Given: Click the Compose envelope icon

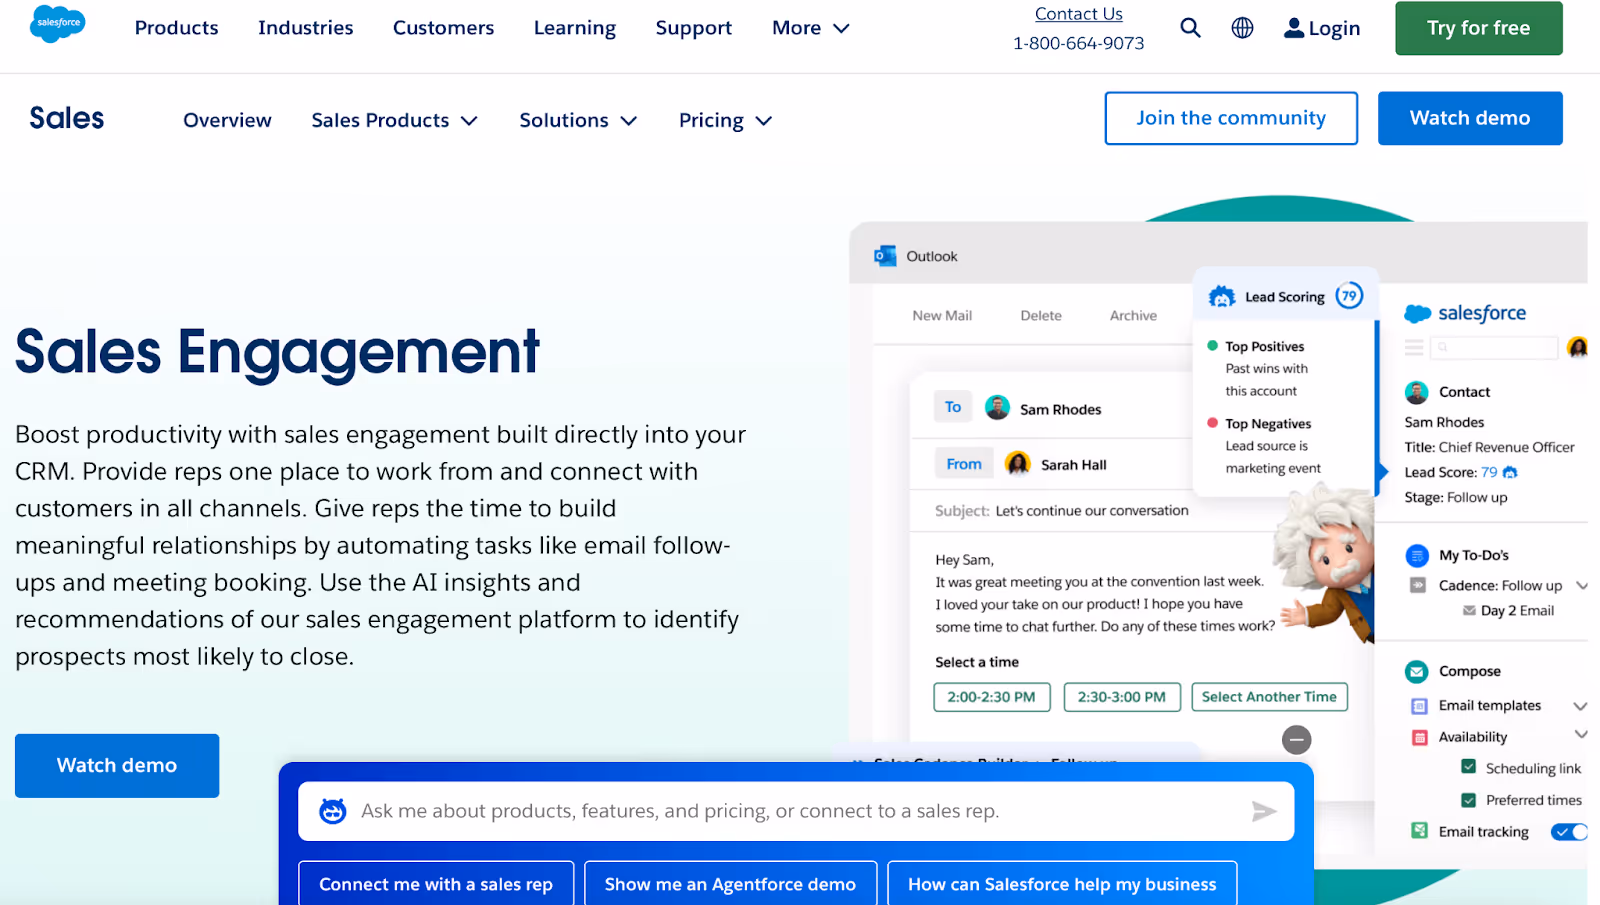Looking at the screenshot, I should (1417, 671).
